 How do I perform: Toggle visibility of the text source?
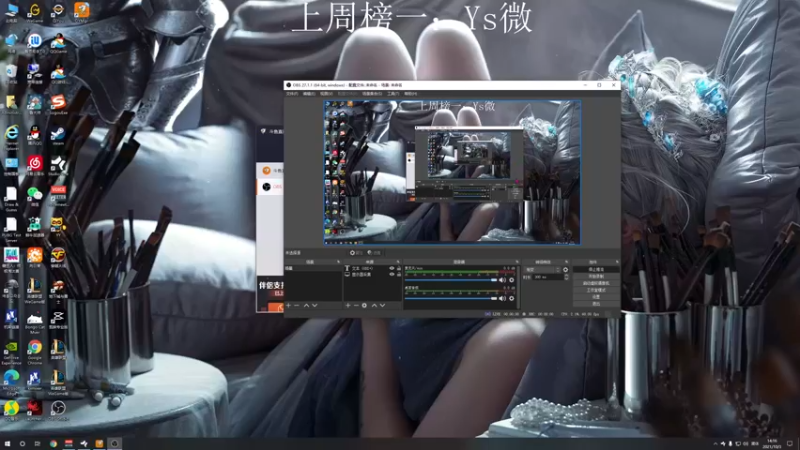[392, 268]
